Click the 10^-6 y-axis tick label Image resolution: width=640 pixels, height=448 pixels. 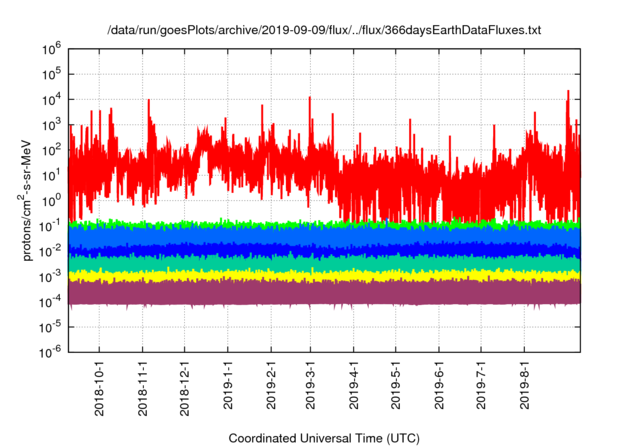[50, 353]
